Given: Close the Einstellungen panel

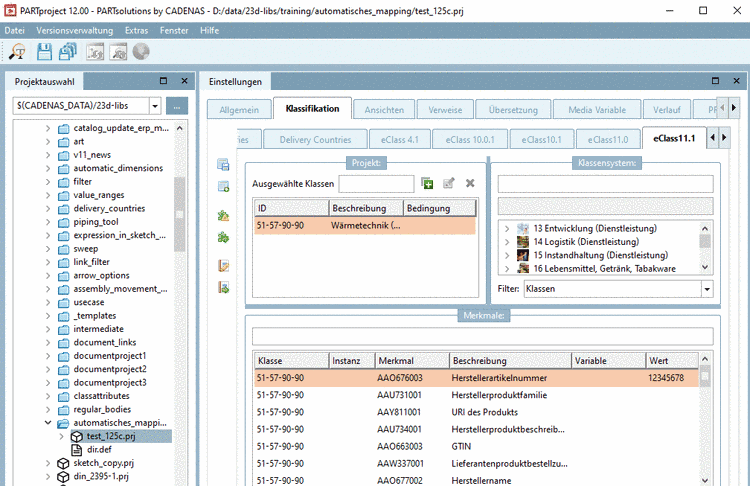Looking at the screenshot, I should pos(737,81).
